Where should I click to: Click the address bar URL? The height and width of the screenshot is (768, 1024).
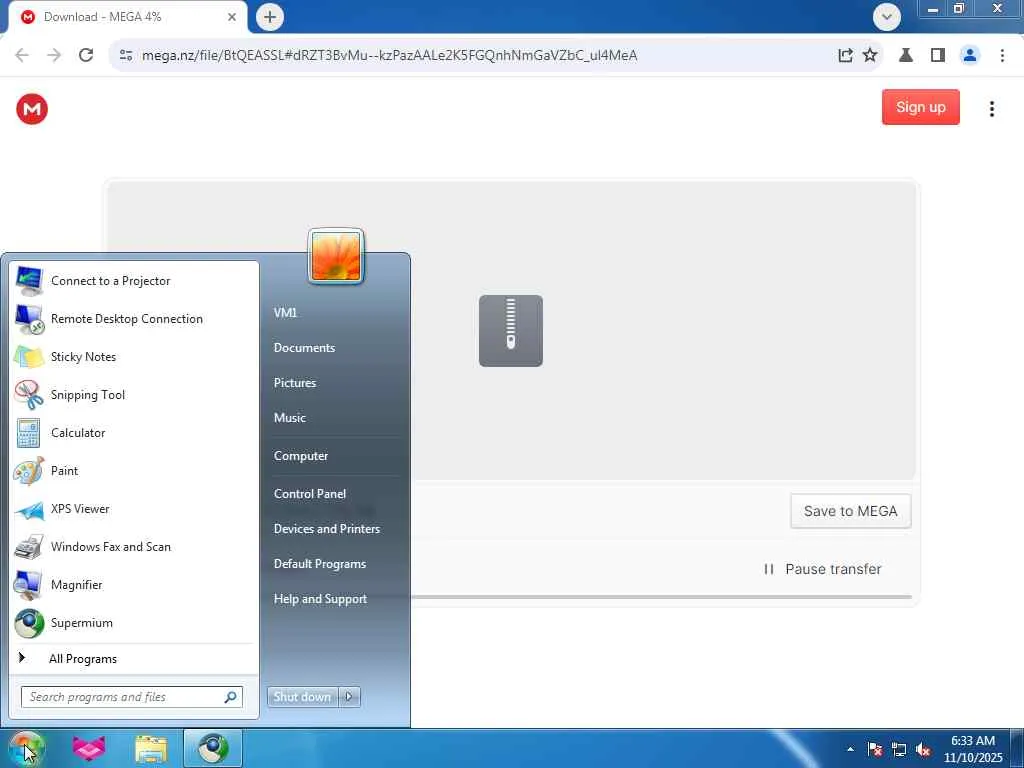tap(389, 55)
